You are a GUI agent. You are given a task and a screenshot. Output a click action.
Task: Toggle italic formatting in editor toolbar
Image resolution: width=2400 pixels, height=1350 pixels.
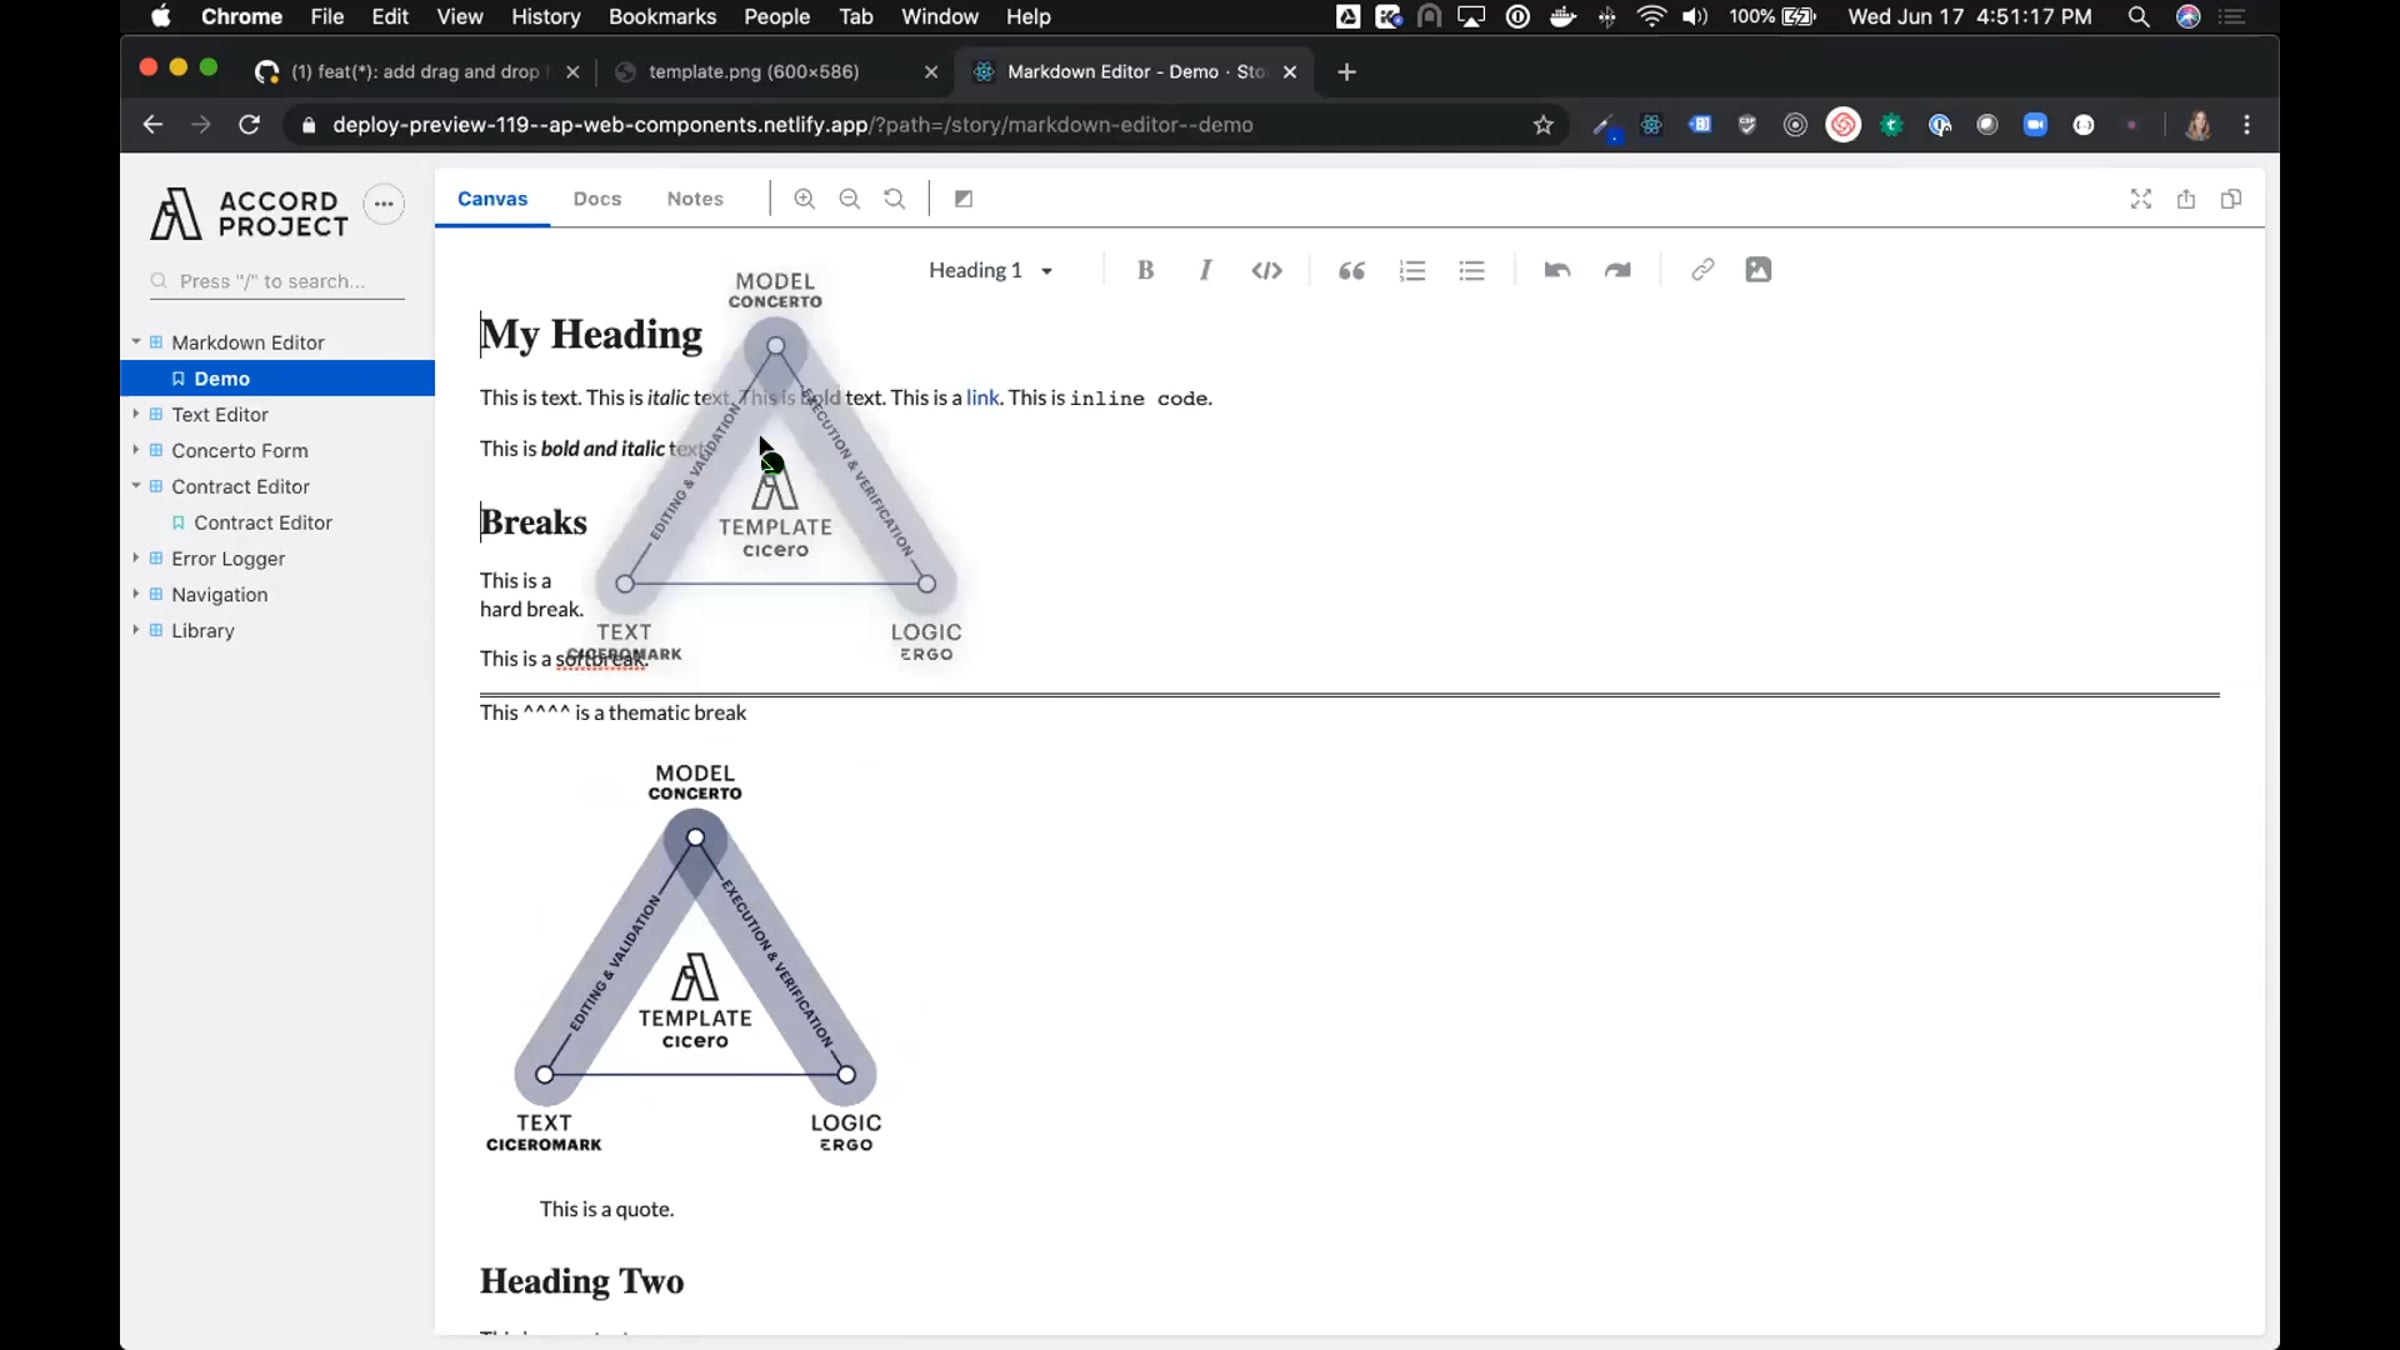tap(1205, 270)
